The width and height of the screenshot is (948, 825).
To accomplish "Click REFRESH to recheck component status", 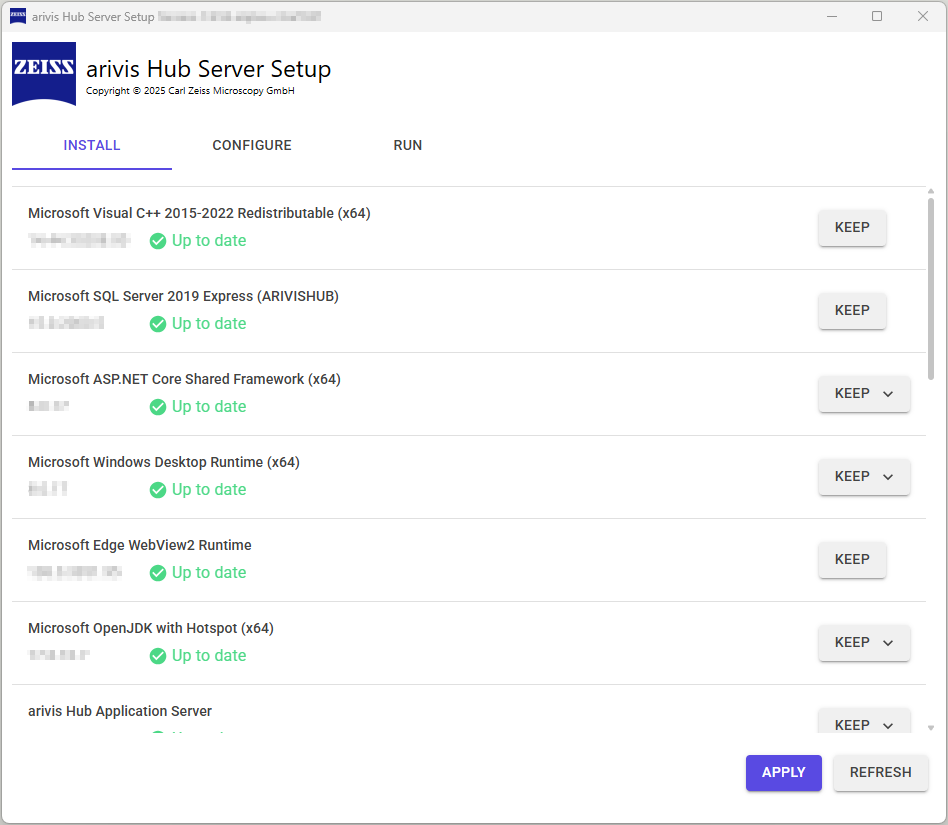I will coord(880,772).
